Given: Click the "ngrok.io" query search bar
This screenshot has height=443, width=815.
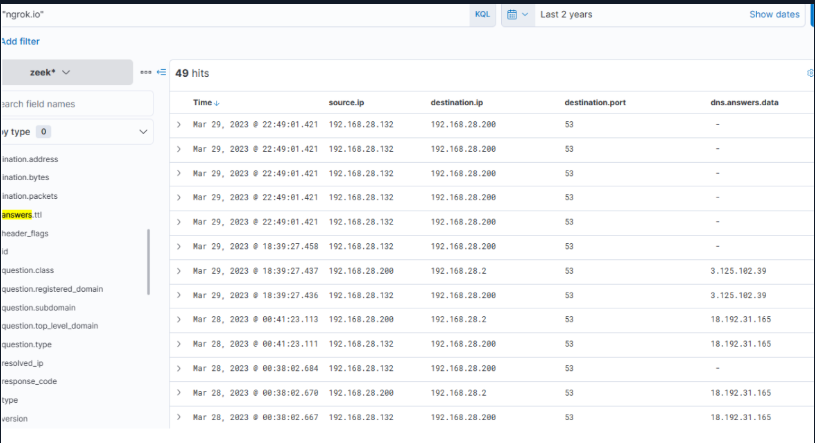Looking at the screenshot, I should click(x=235, y=15).
